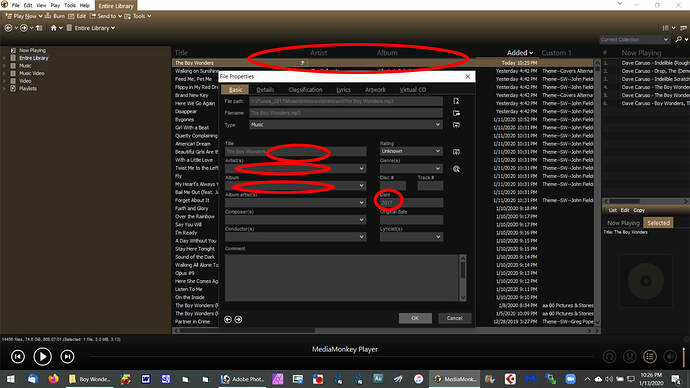Click into the Disc # field
This screenshot has height=388, width=690.
393,186
